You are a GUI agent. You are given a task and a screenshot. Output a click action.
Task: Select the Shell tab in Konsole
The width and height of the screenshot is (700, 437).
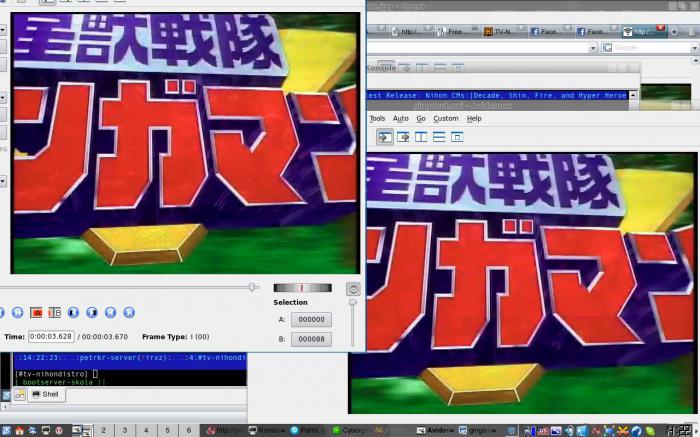pos(46,394)
